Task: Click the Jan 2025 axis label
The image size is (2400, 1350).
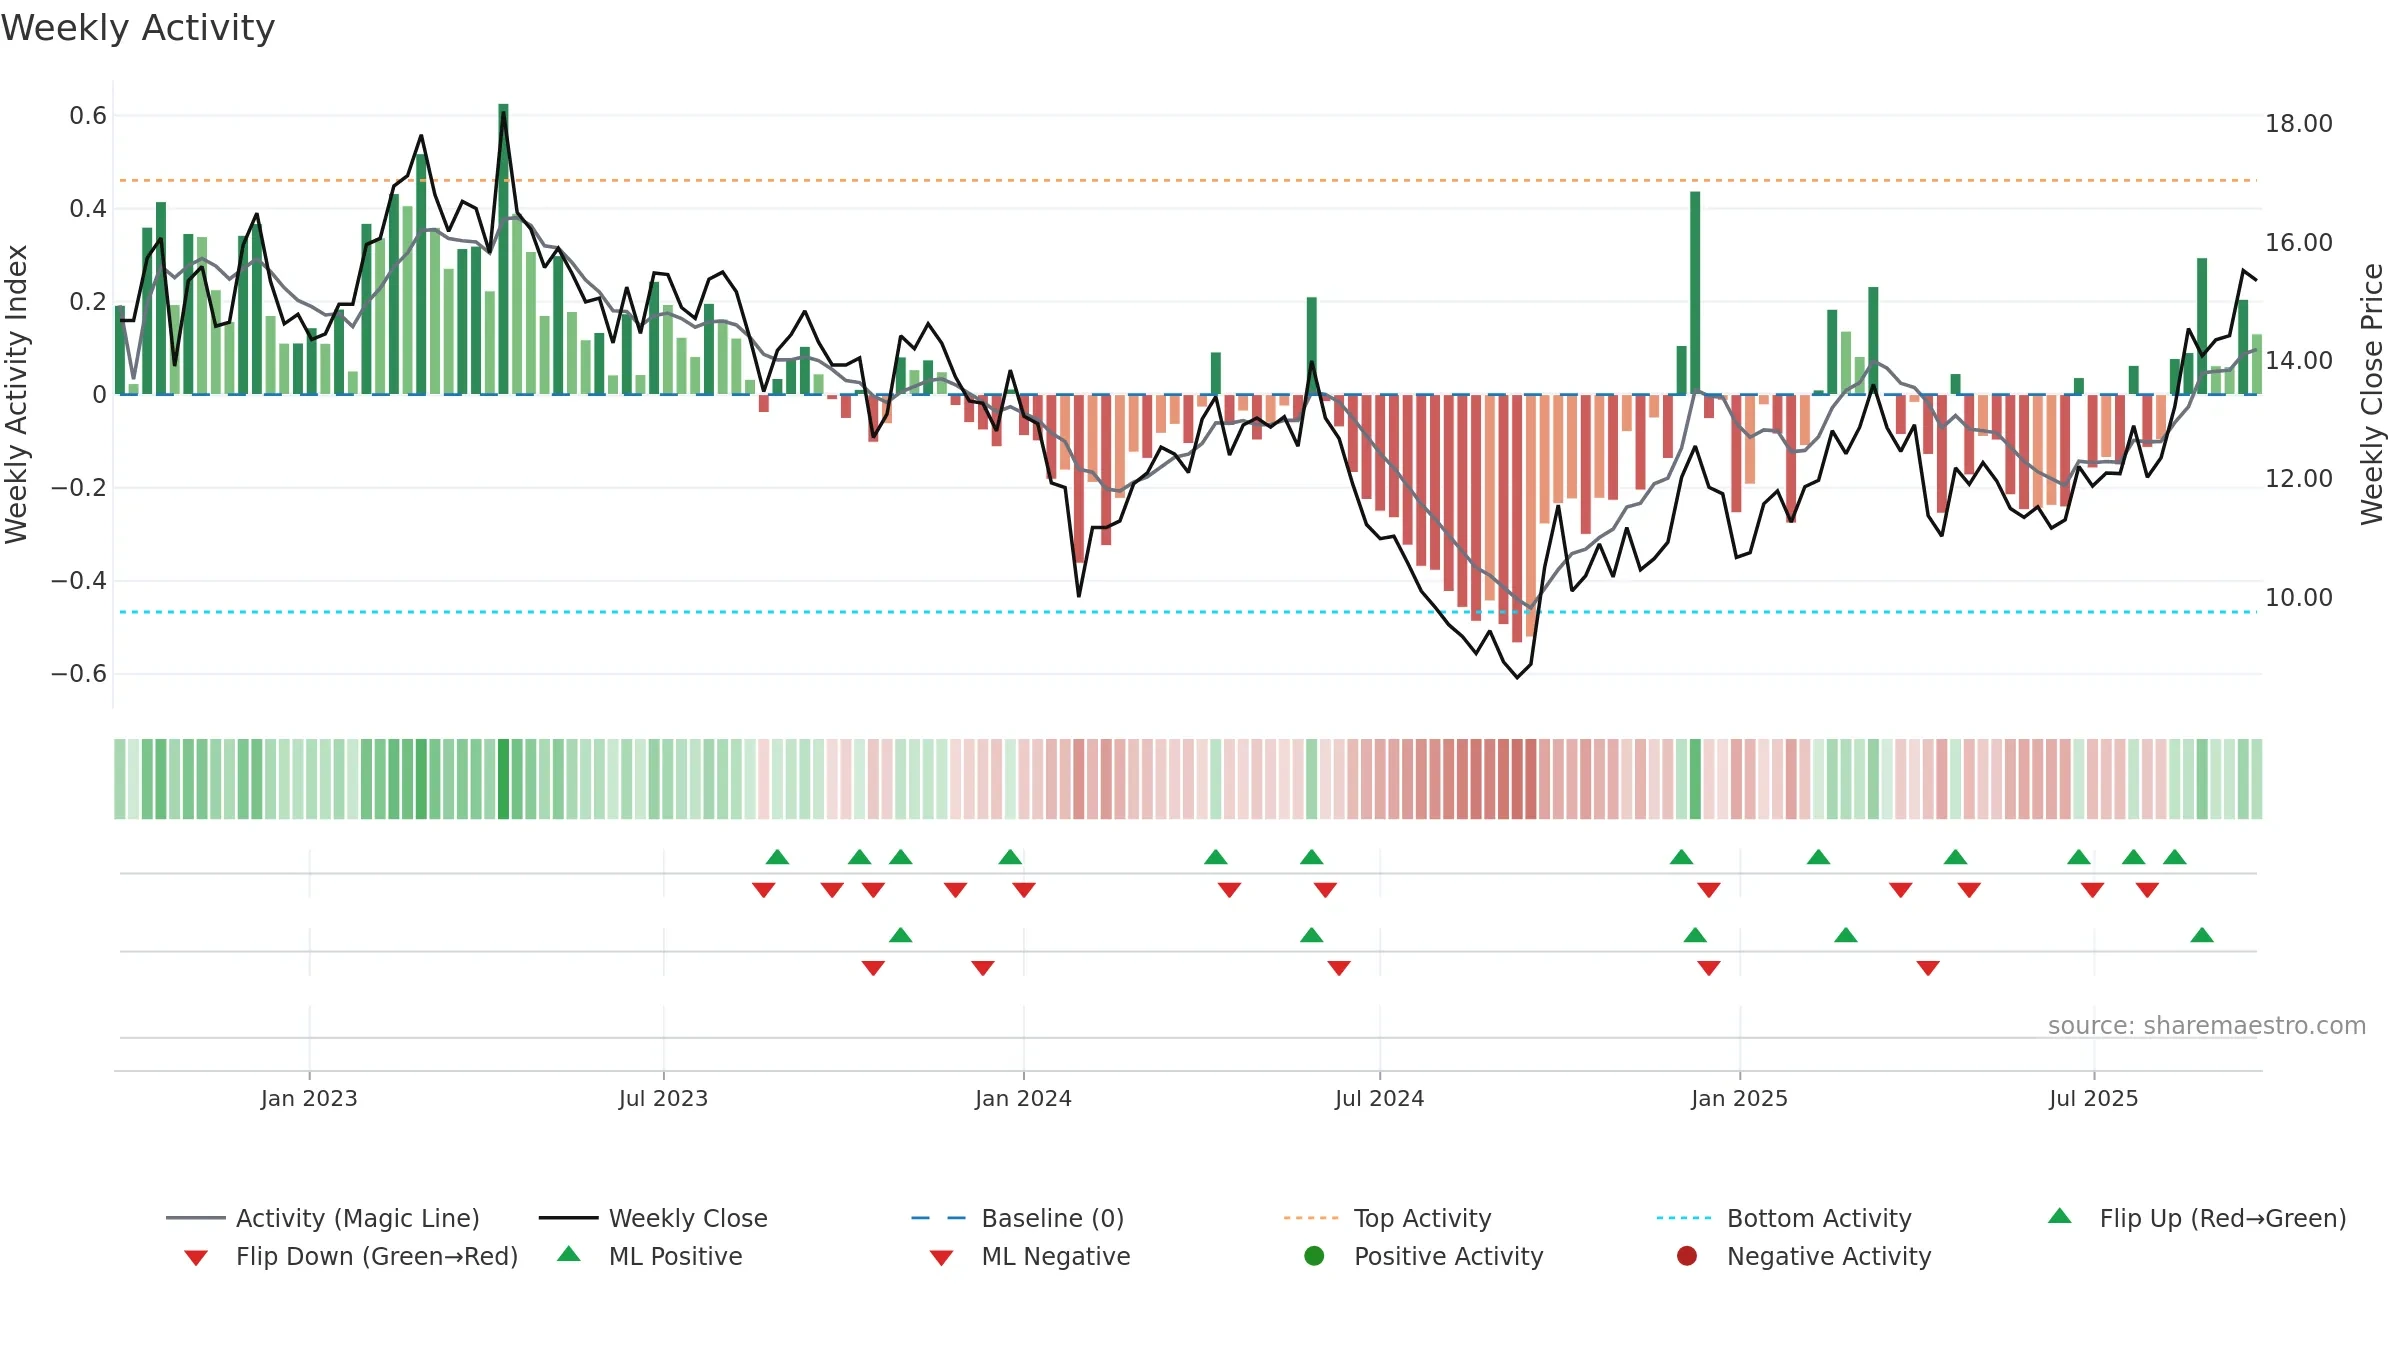Action: pos(1739,1098)
